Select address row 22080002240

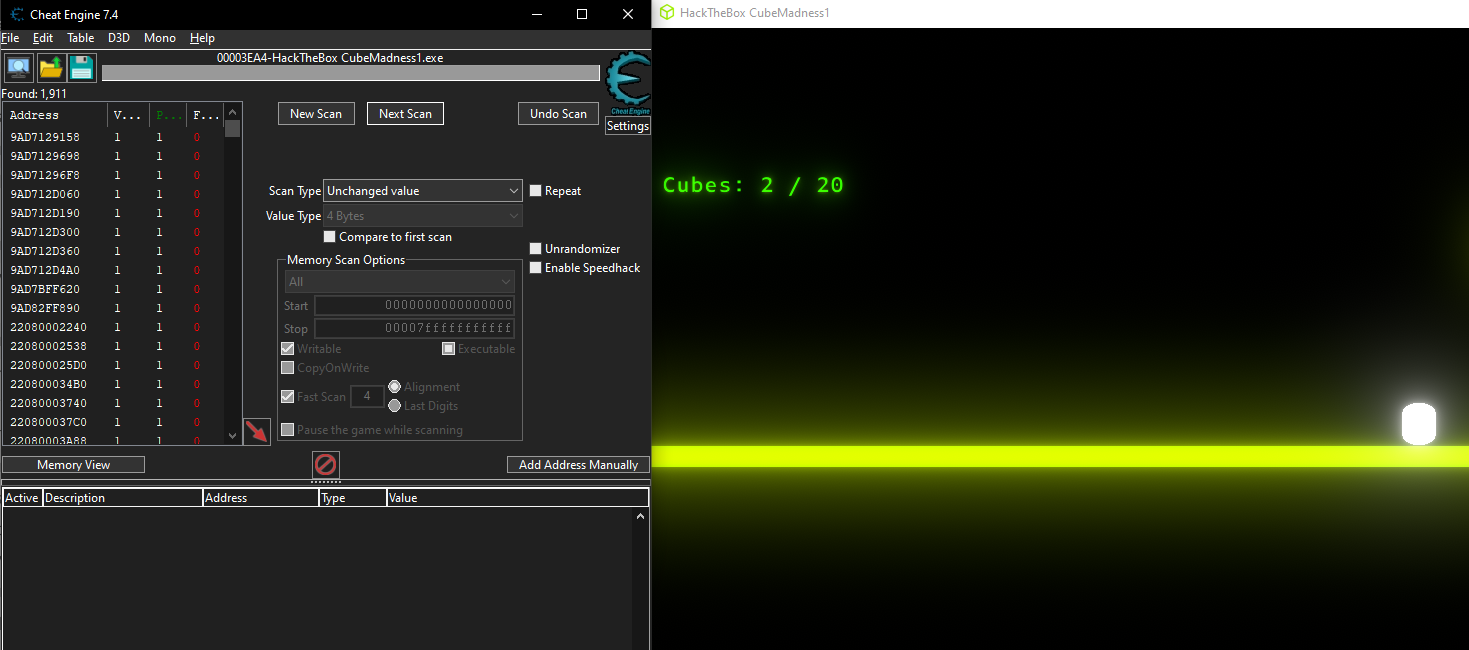(x=114, y=327)
